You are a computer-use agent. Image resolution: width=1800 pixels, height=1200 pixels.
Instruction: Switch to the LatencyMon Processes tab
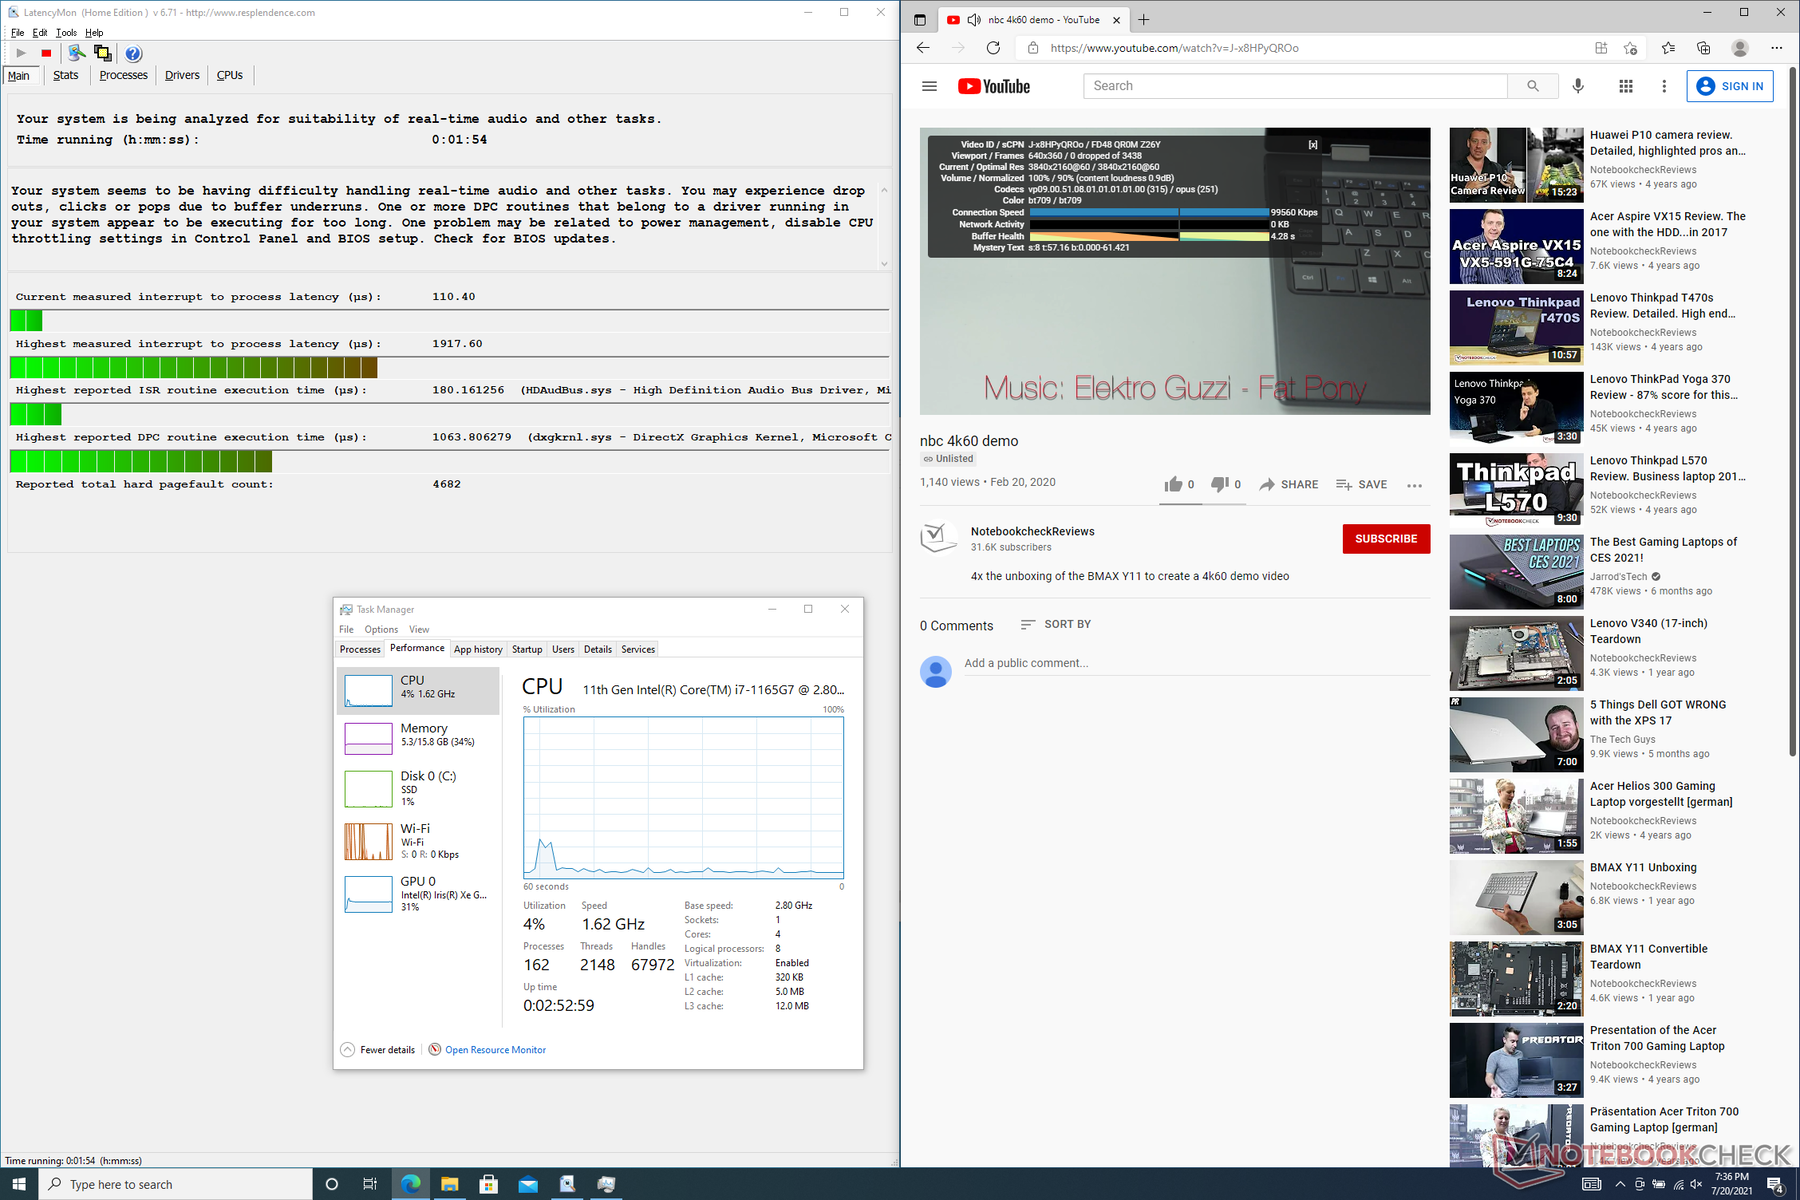tap(123, 75)
